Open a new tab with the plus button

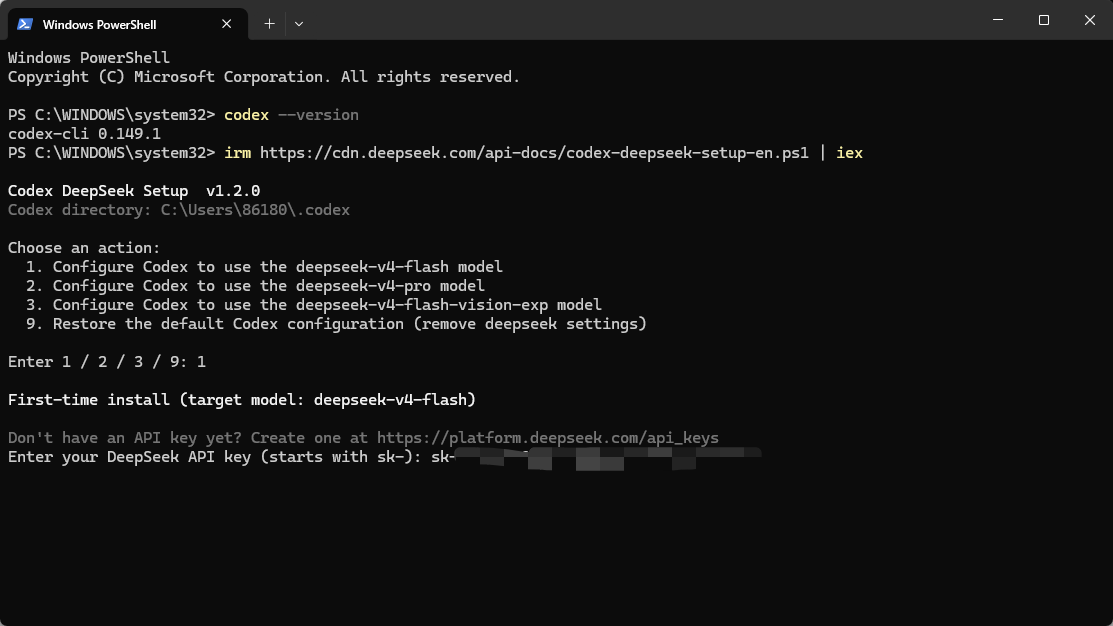point(269,24)
